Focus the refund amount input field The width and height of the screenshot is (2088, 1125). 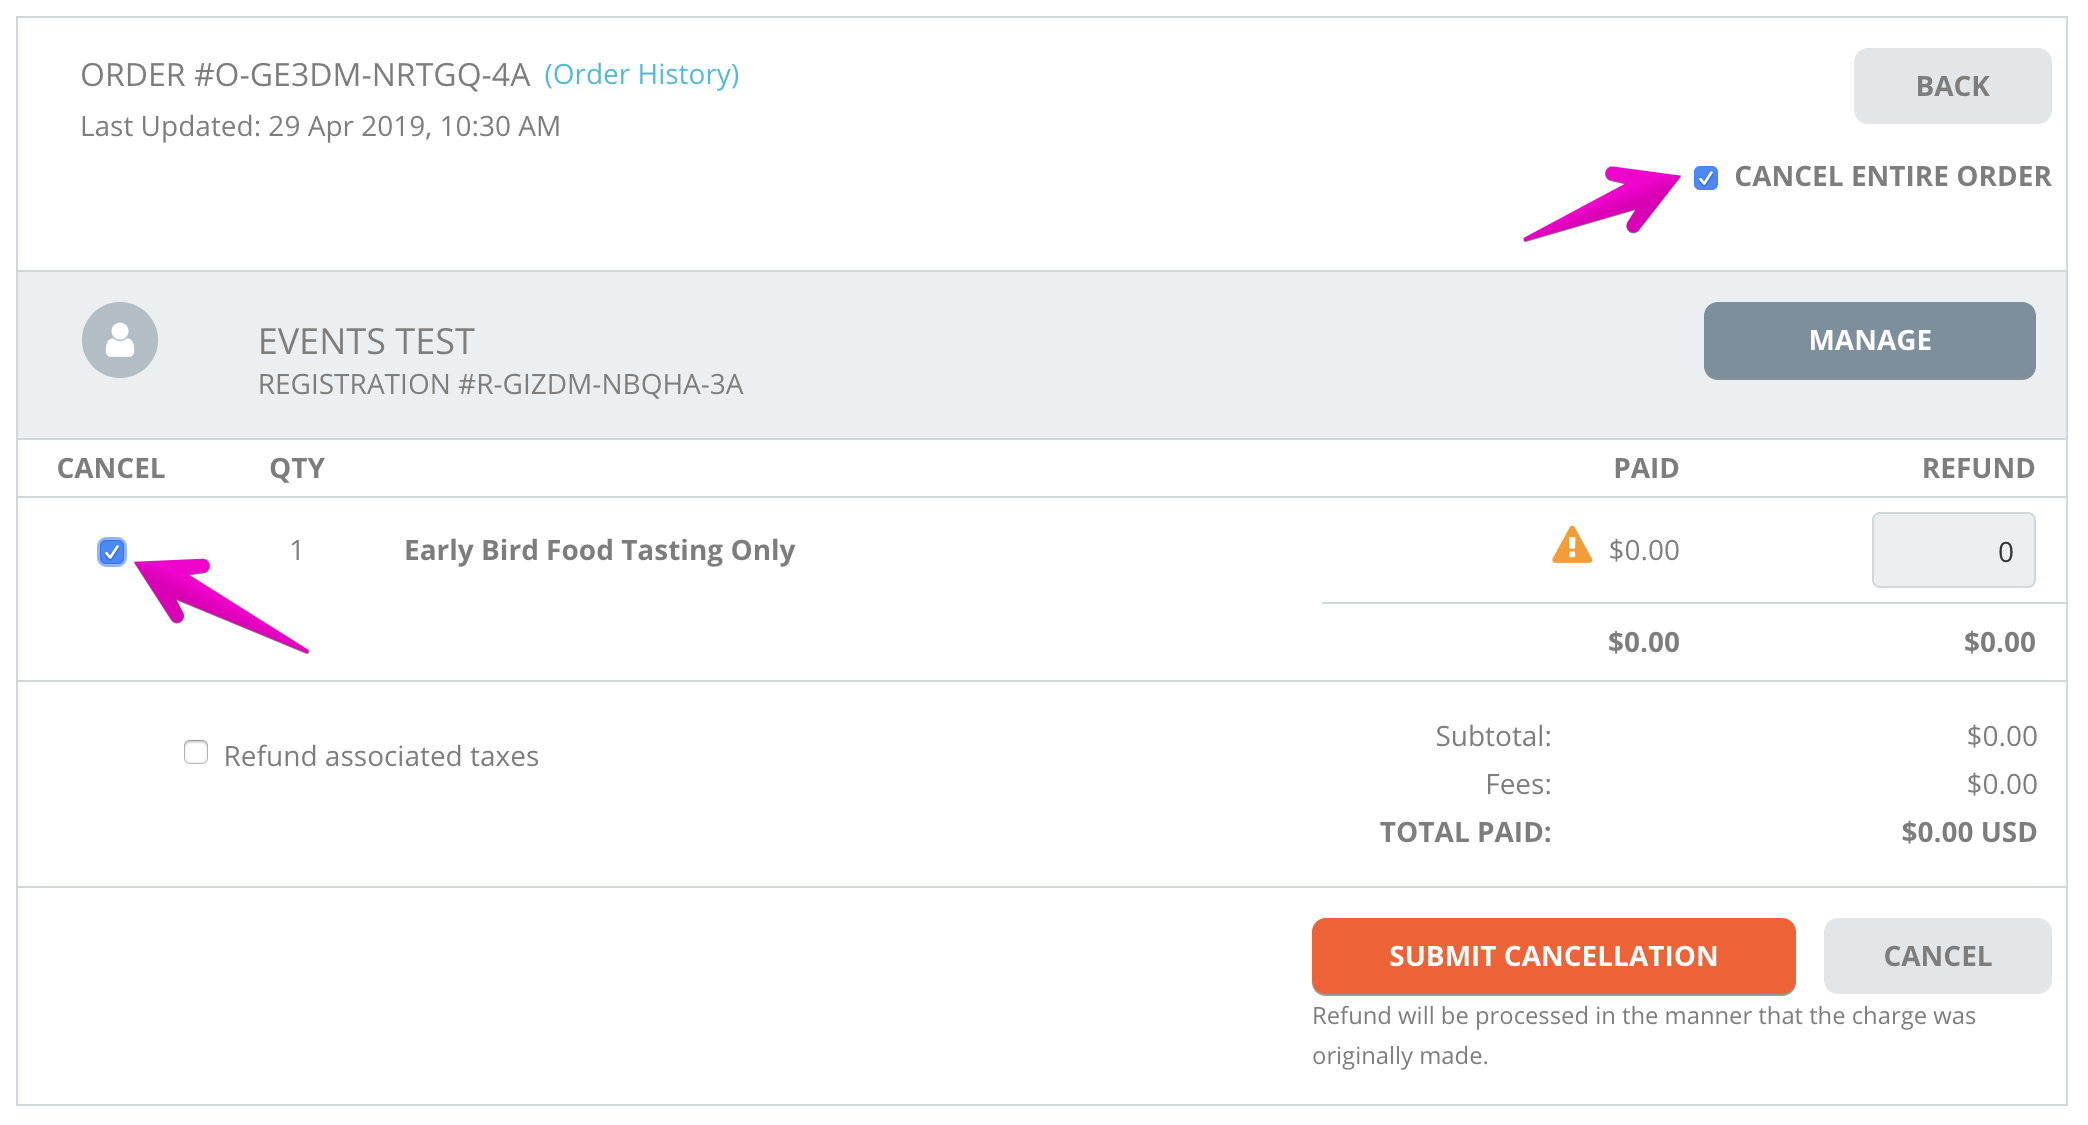1953,550
